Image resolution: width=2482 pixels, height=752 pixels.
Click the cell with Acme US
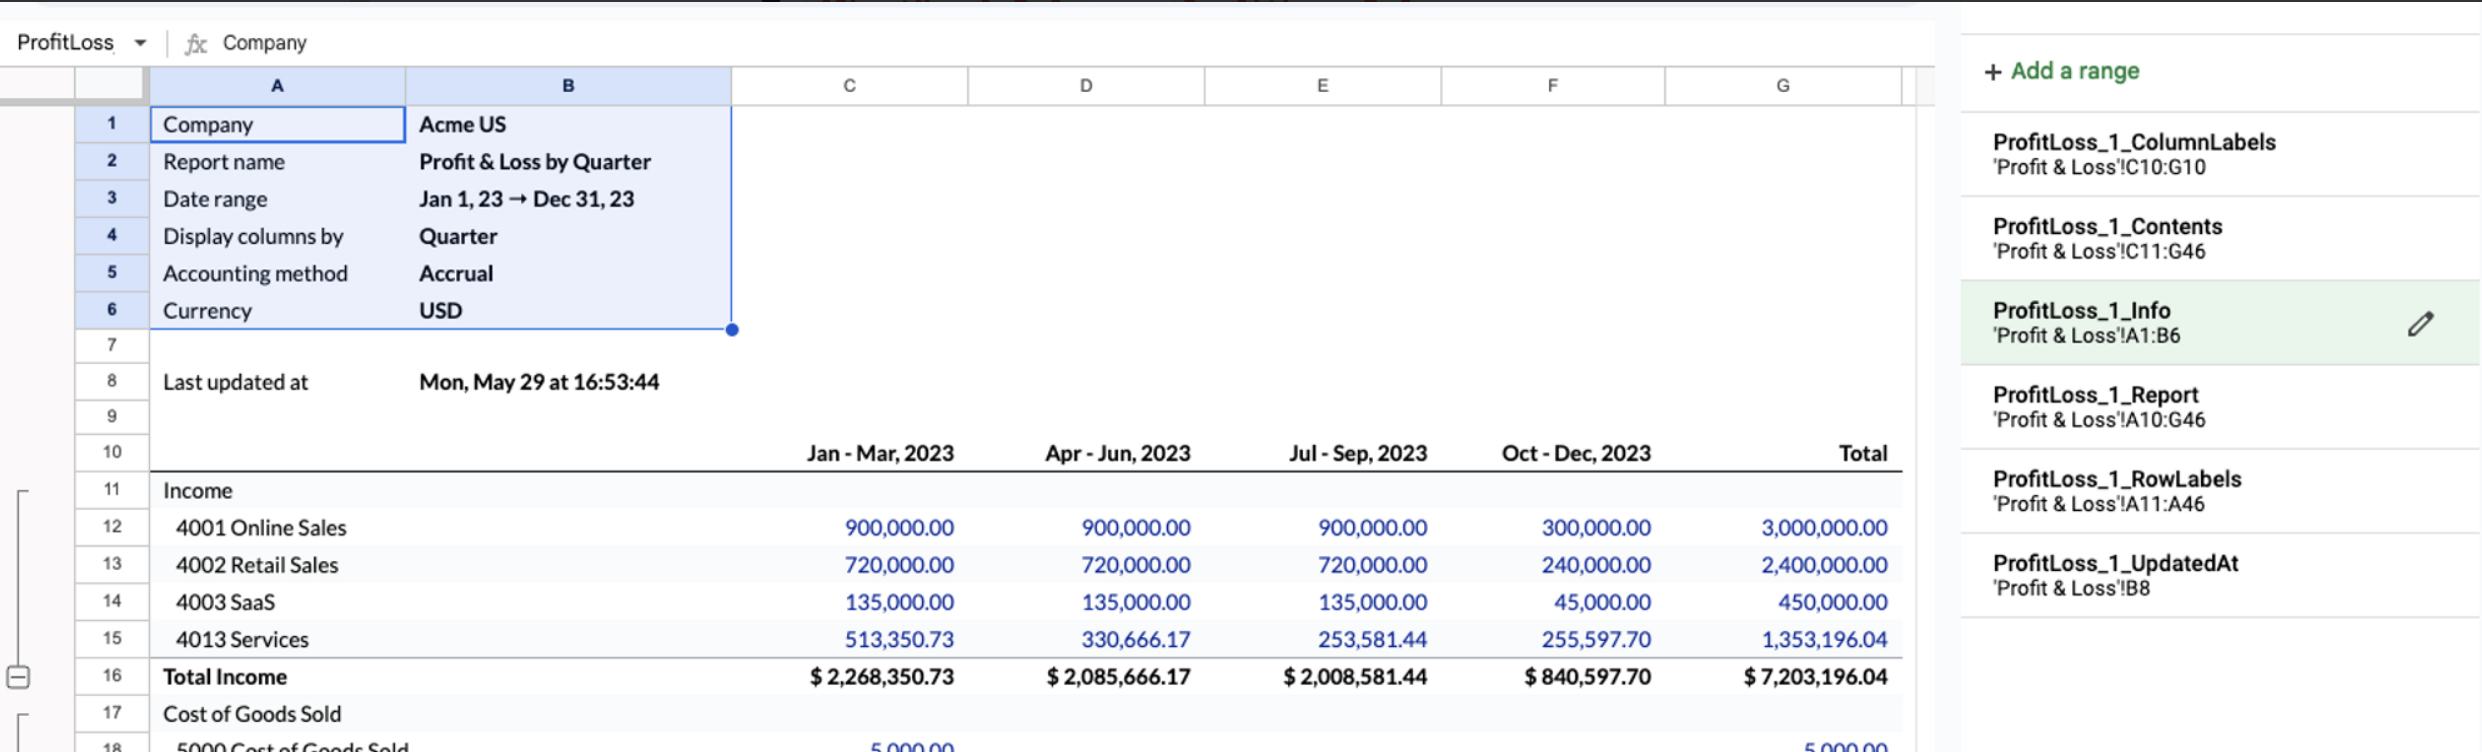[568, 124]
